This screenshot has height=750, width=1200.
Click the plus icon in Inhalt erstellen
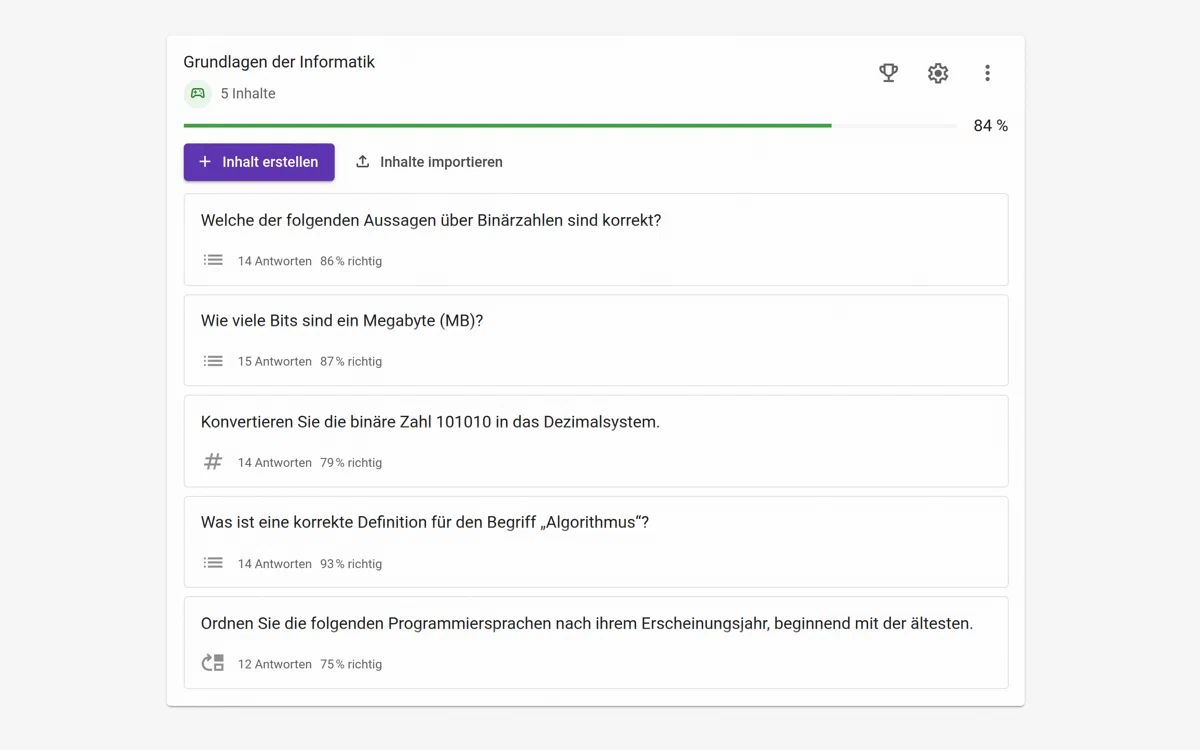click(205, 162)
